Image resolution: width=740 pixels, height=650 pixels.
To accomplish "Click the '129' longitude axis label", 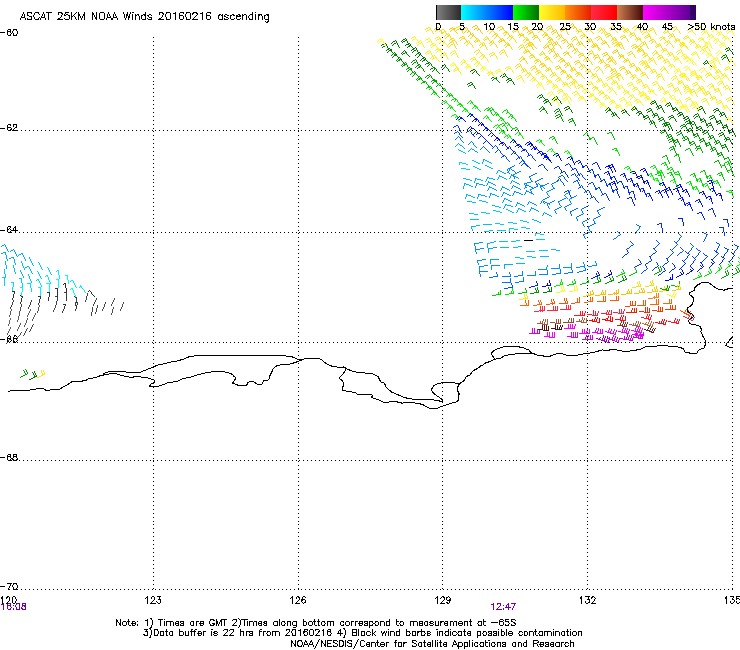I will pos(443,600).
